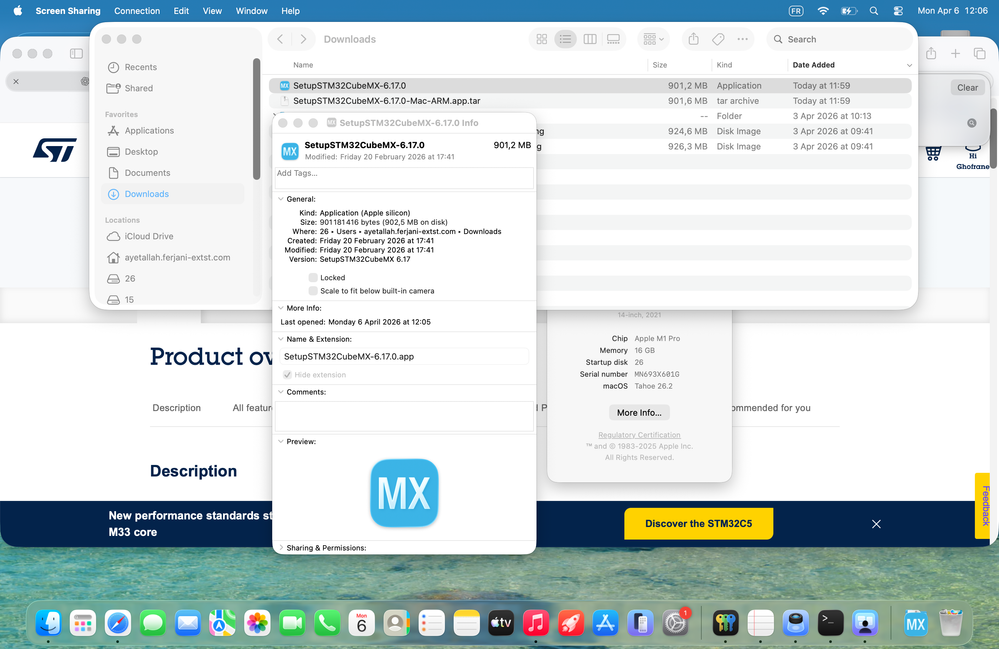
Task: Go back in Finder navigation
Action: click(x=280, y=39)
